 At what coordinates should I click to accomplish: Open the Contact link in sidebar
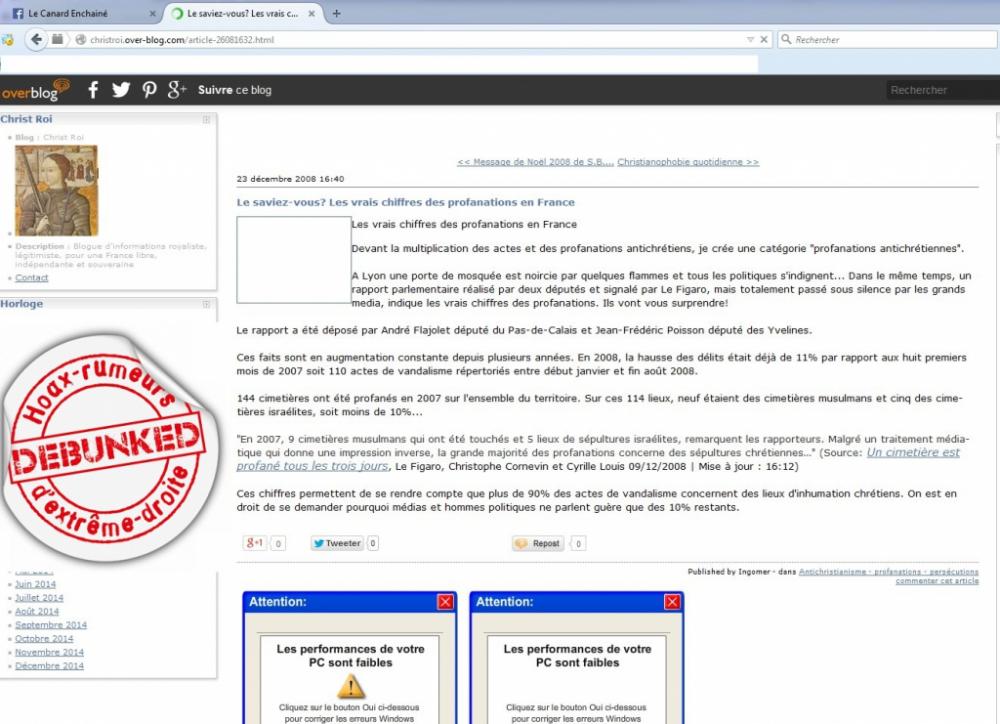point(31,277)
